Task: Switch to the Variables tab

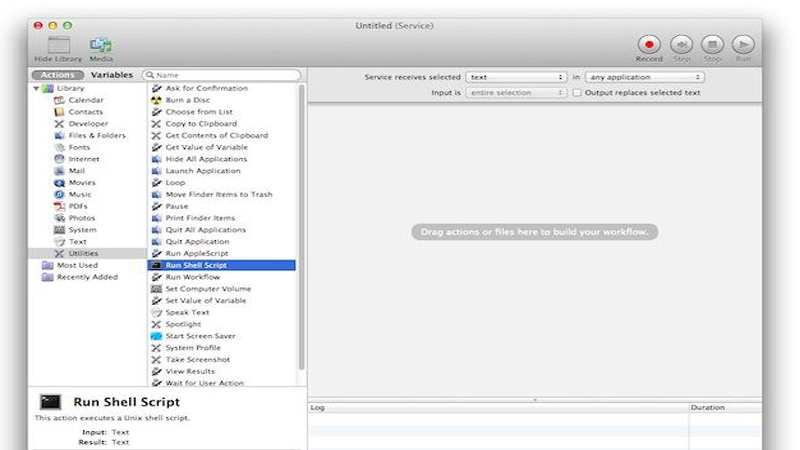Action: (x=111, y=75)
